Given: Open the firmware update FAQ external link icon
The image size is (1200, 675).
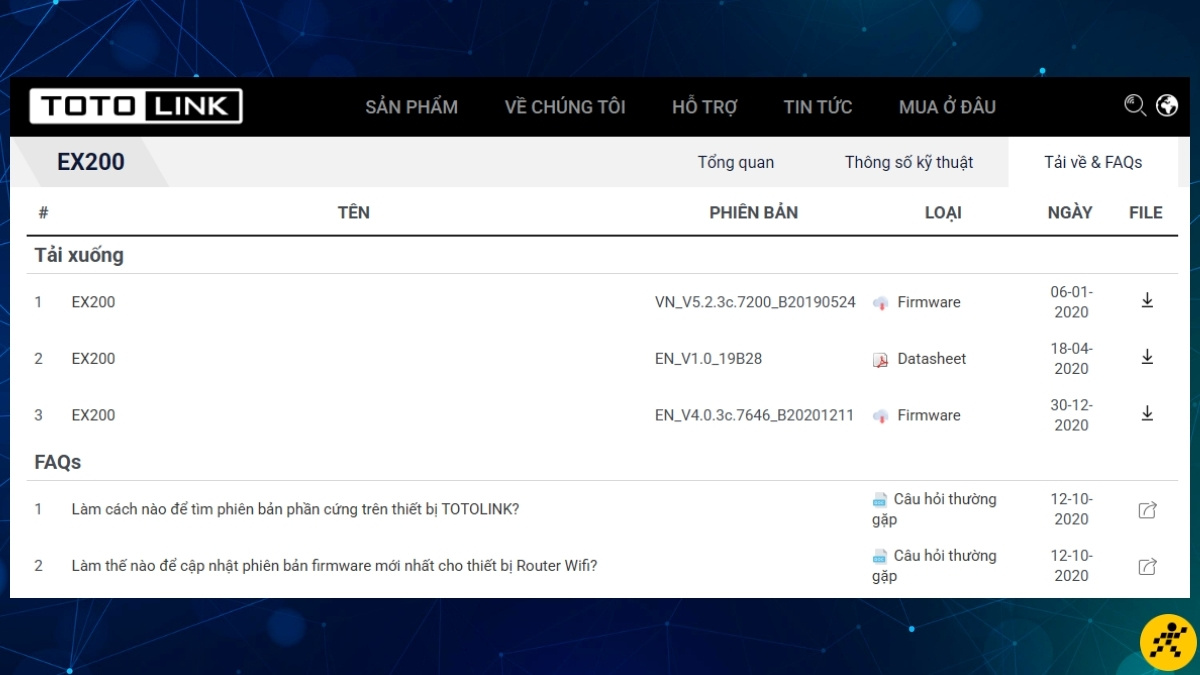Looking at the screenshot, I should 1147,567.
